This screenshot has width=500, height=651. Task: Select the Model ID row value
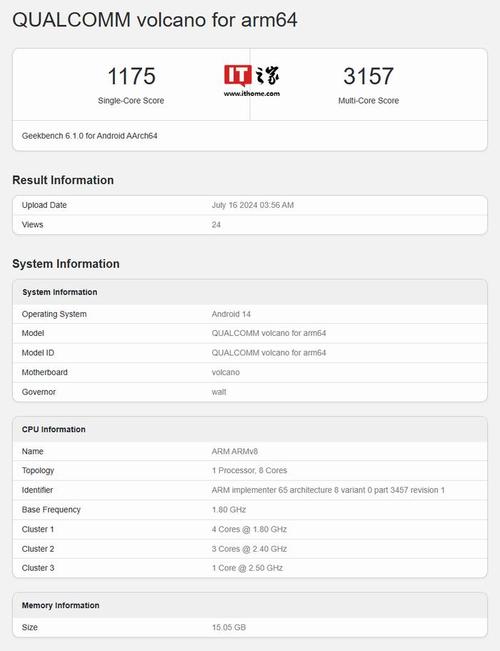coord(269,352)
